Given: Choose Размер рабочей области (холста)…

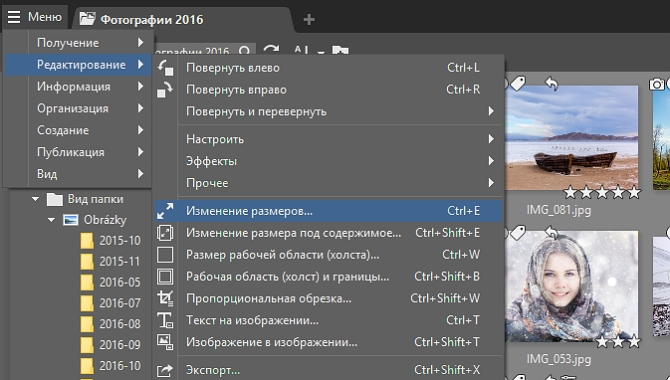Looking at the screenshot, I should point(328,255).
